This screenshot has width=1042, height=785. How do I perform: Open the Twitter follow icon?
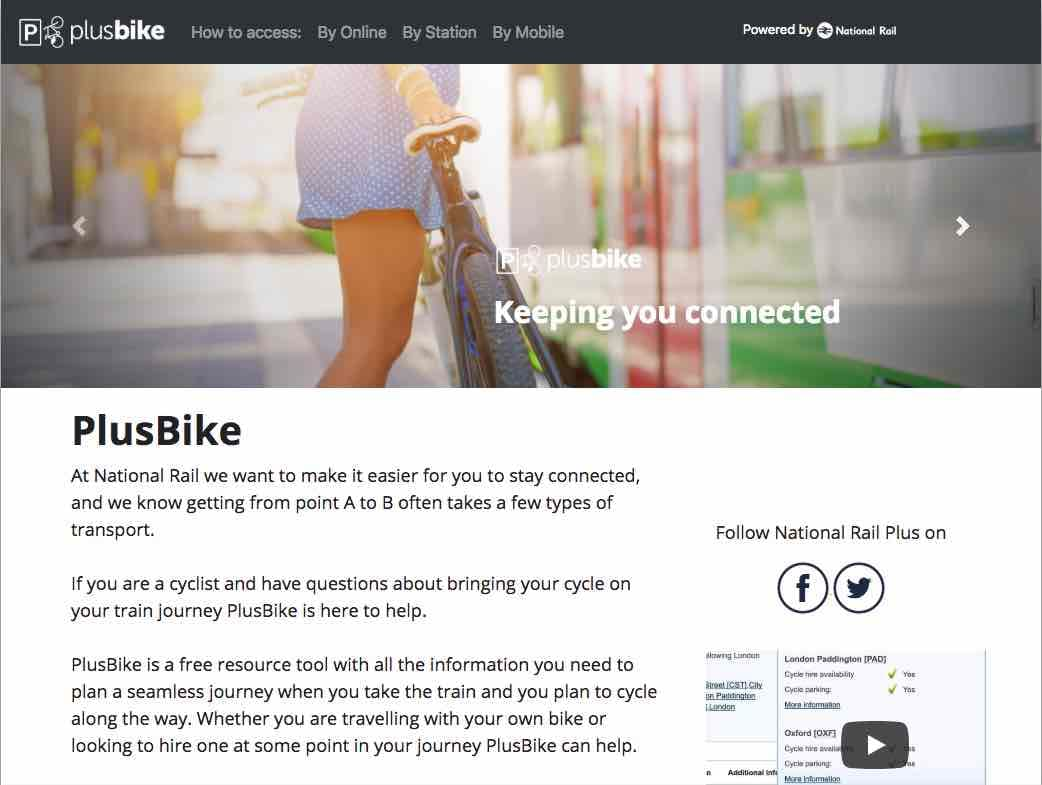(859, 588)
